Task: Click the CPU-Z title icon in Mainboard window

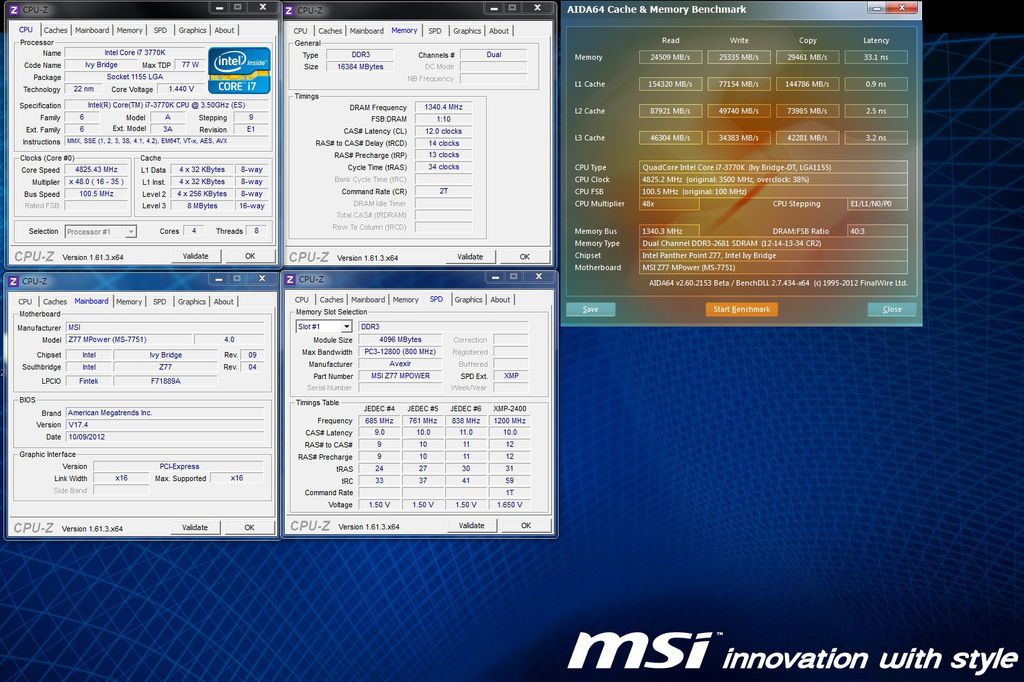Action: click(14, 281)
